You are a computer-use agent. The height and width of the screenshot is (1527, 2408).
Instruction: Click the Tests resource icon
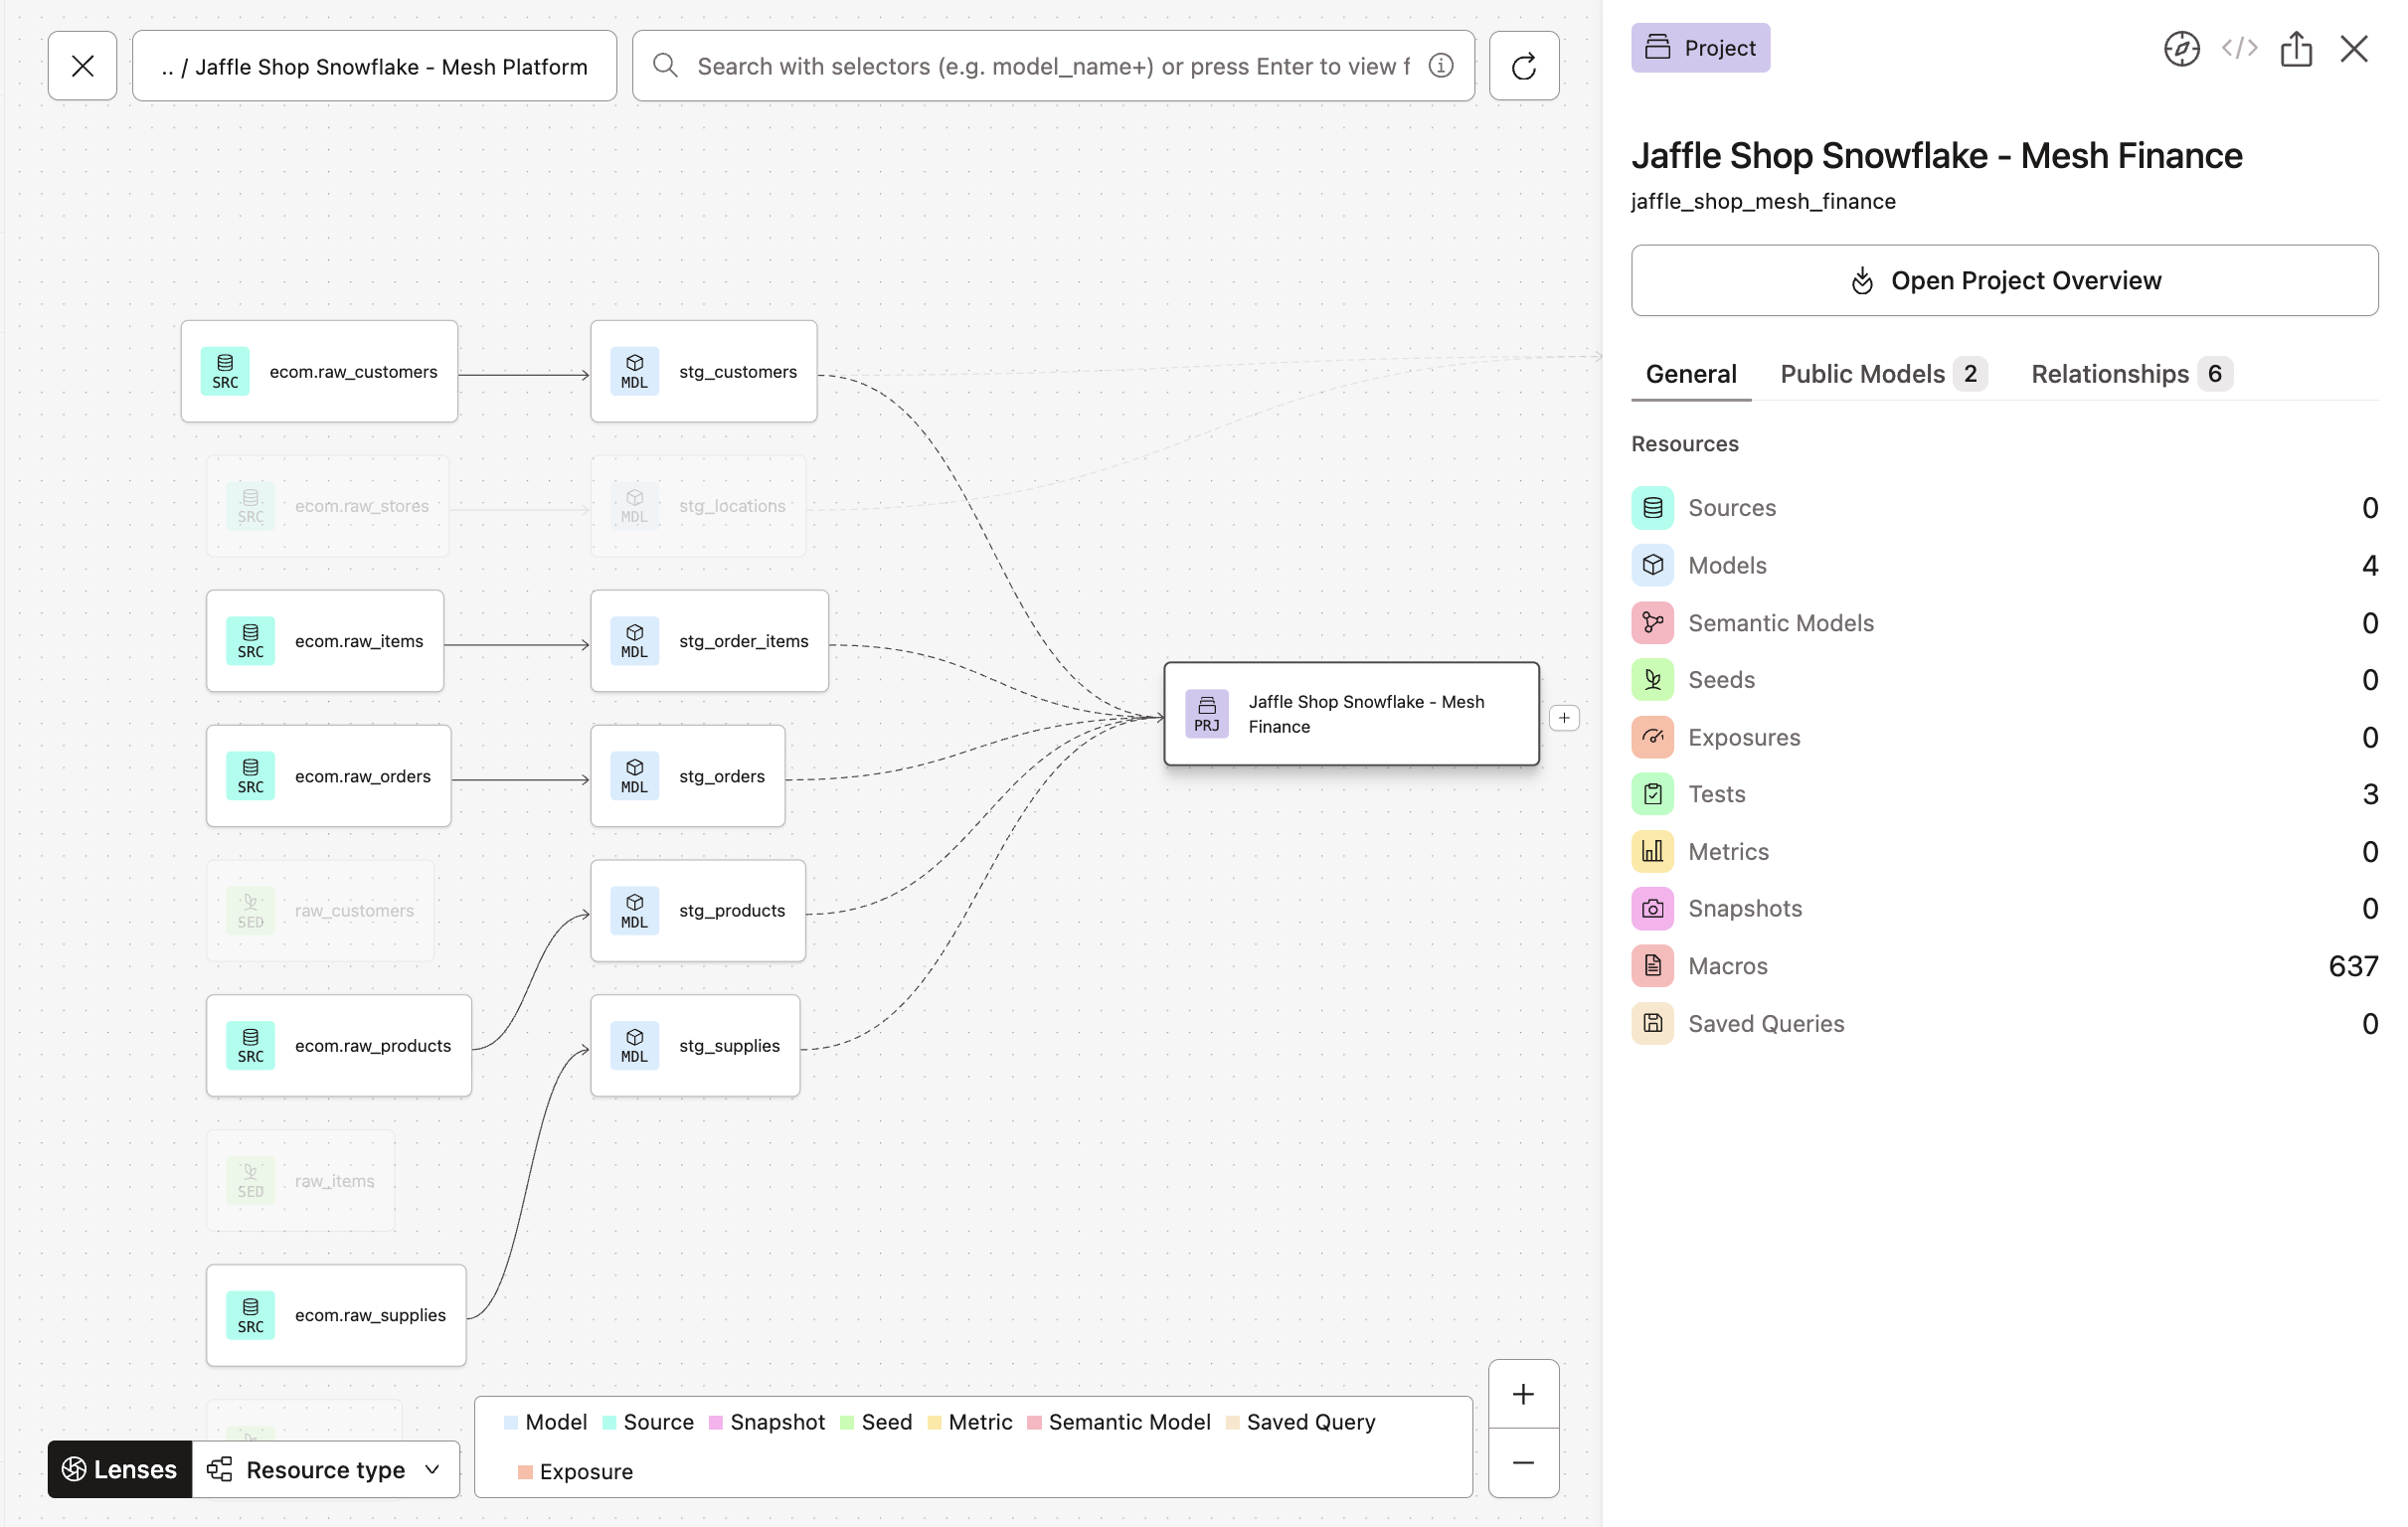pyautogui.click(x=1652, y=794)
